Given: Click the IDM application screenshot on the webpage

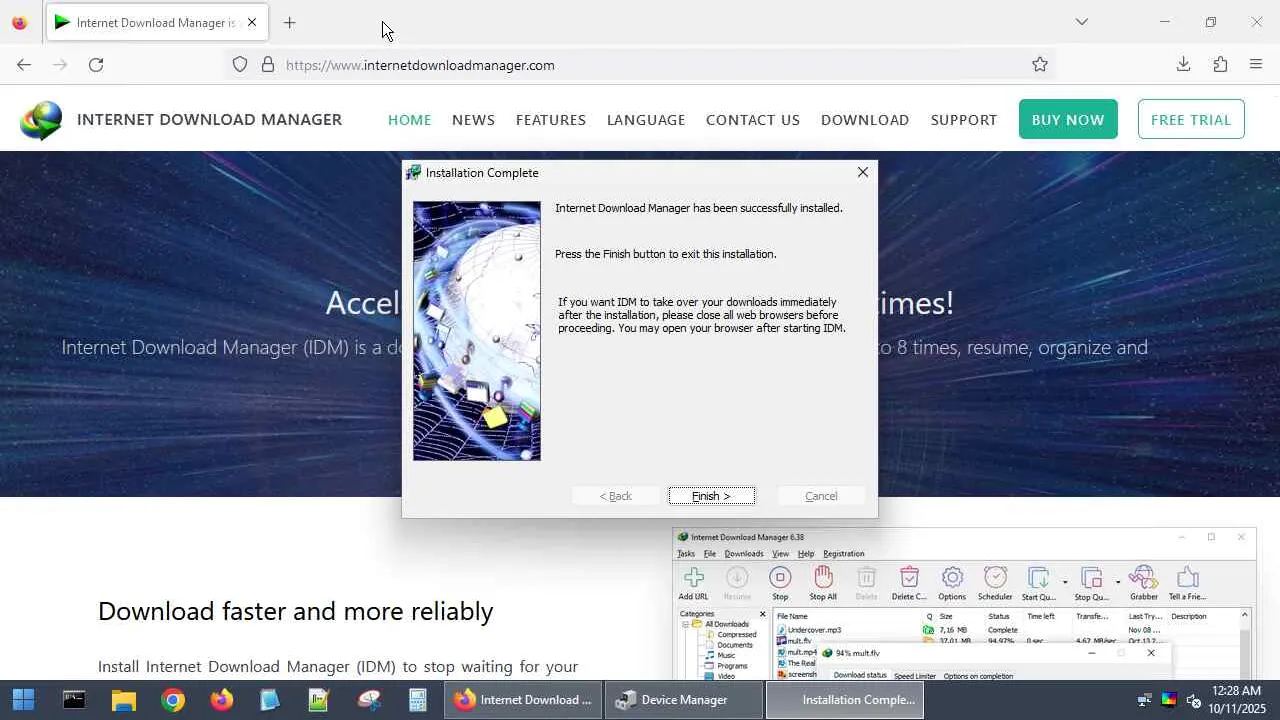Looking at the screenshot, I should pyautogui.click(x=964, y=604).
